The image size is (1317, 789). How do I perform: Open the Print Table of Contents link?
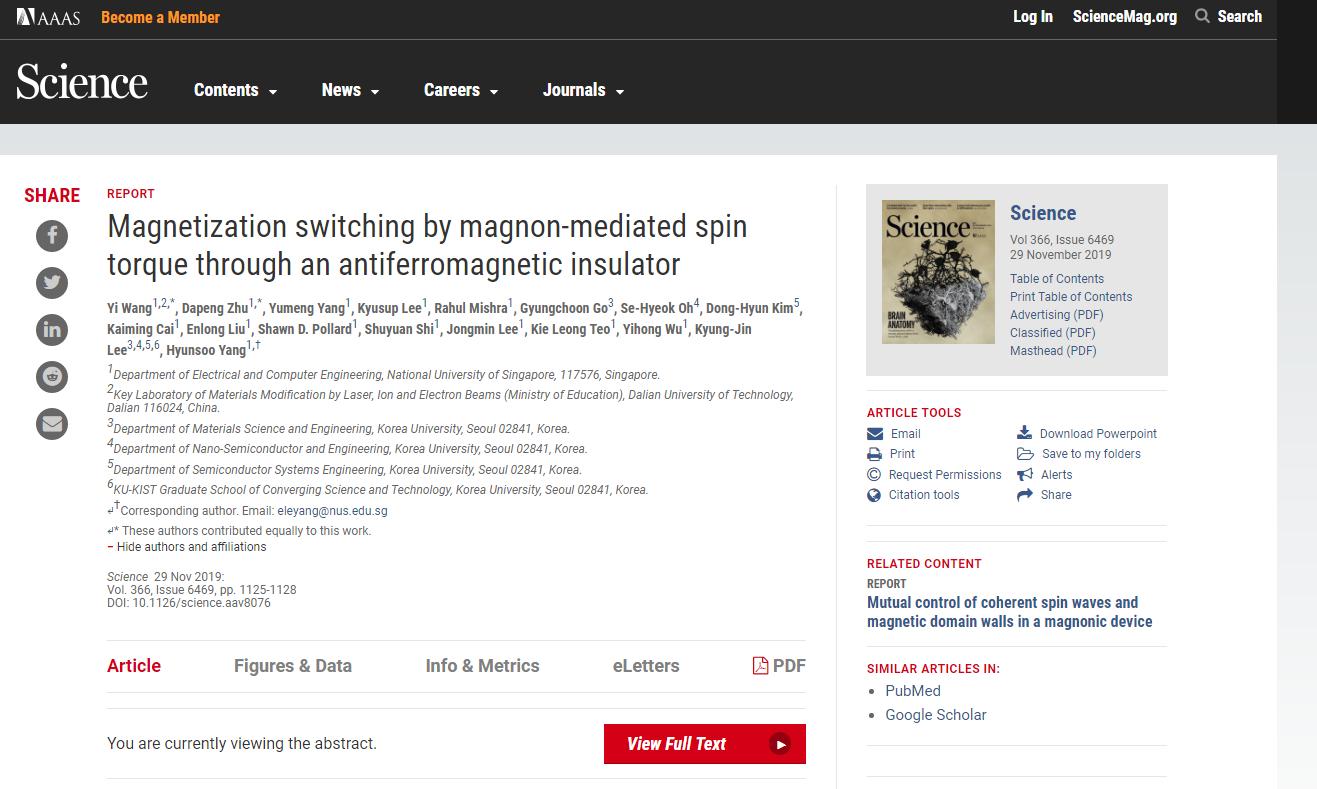(1071, 297)
